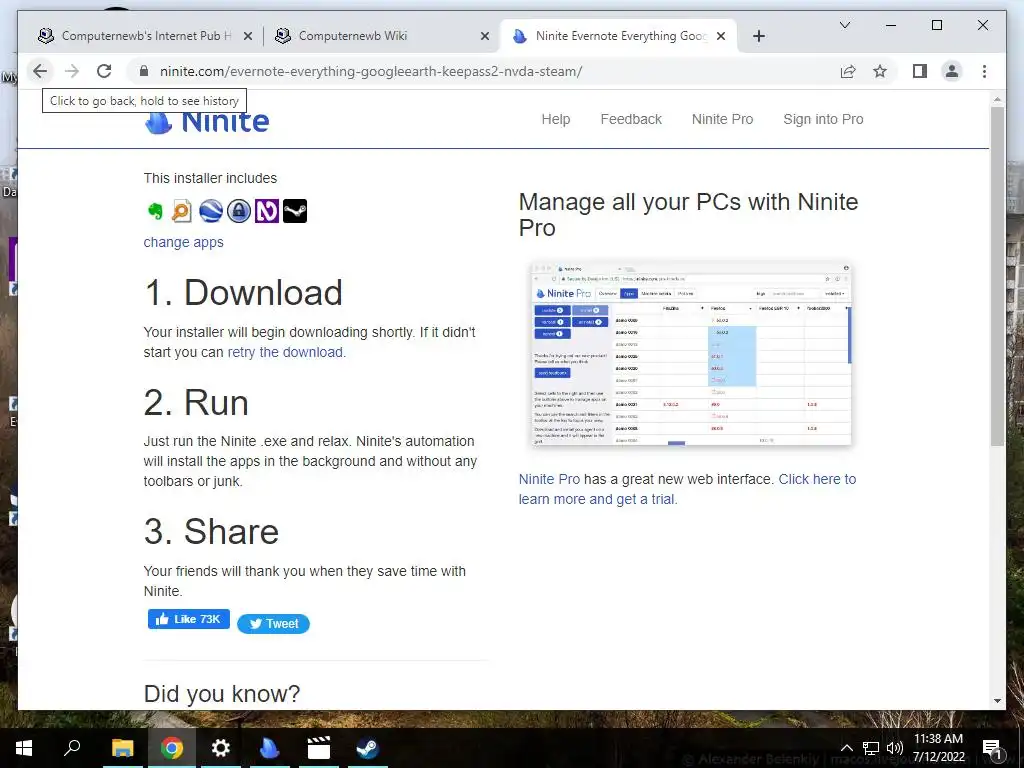The height and width of the screenshot is (768, 1024).
Task: Click the network tray icon
Action: [x=871, y=748]
